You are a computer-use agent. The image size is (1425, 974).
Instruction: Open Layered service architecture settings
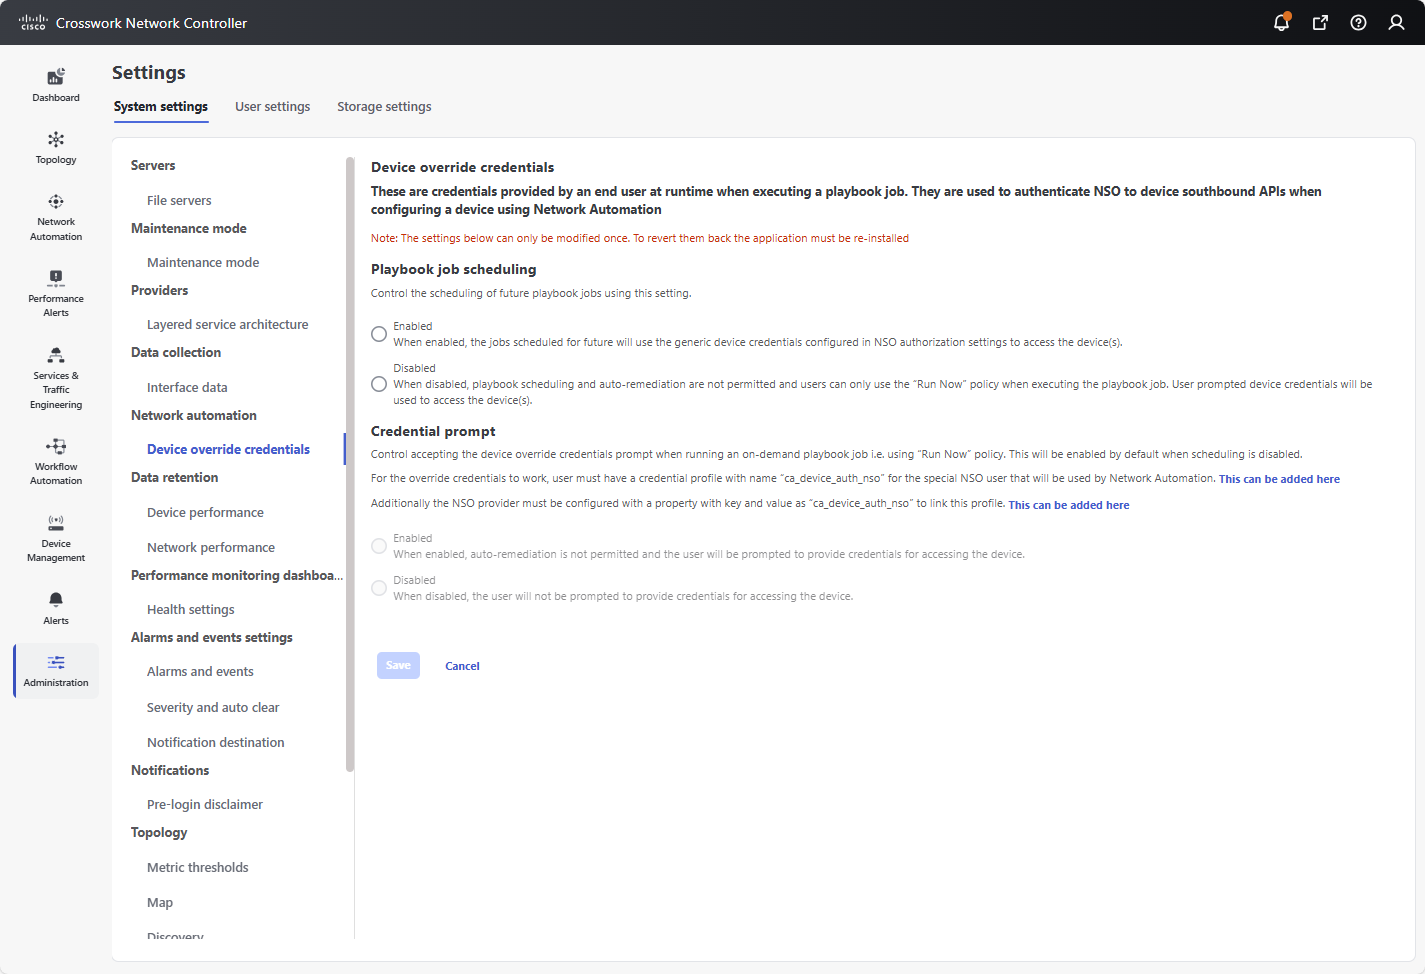click(x=228, y=324)
